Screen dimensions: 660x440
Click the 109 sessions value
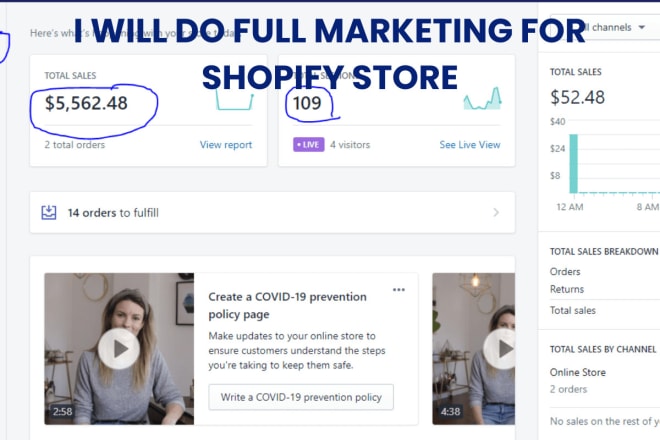click(307, 103)
